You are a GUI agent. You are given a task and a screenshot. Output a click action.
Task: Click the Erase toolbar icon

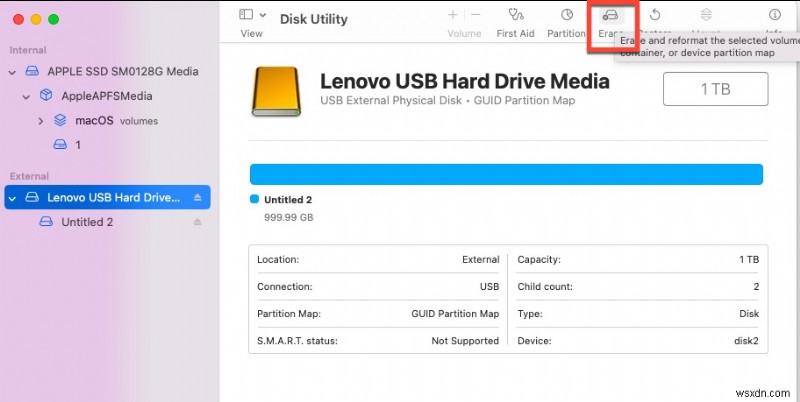coord(610,15)
